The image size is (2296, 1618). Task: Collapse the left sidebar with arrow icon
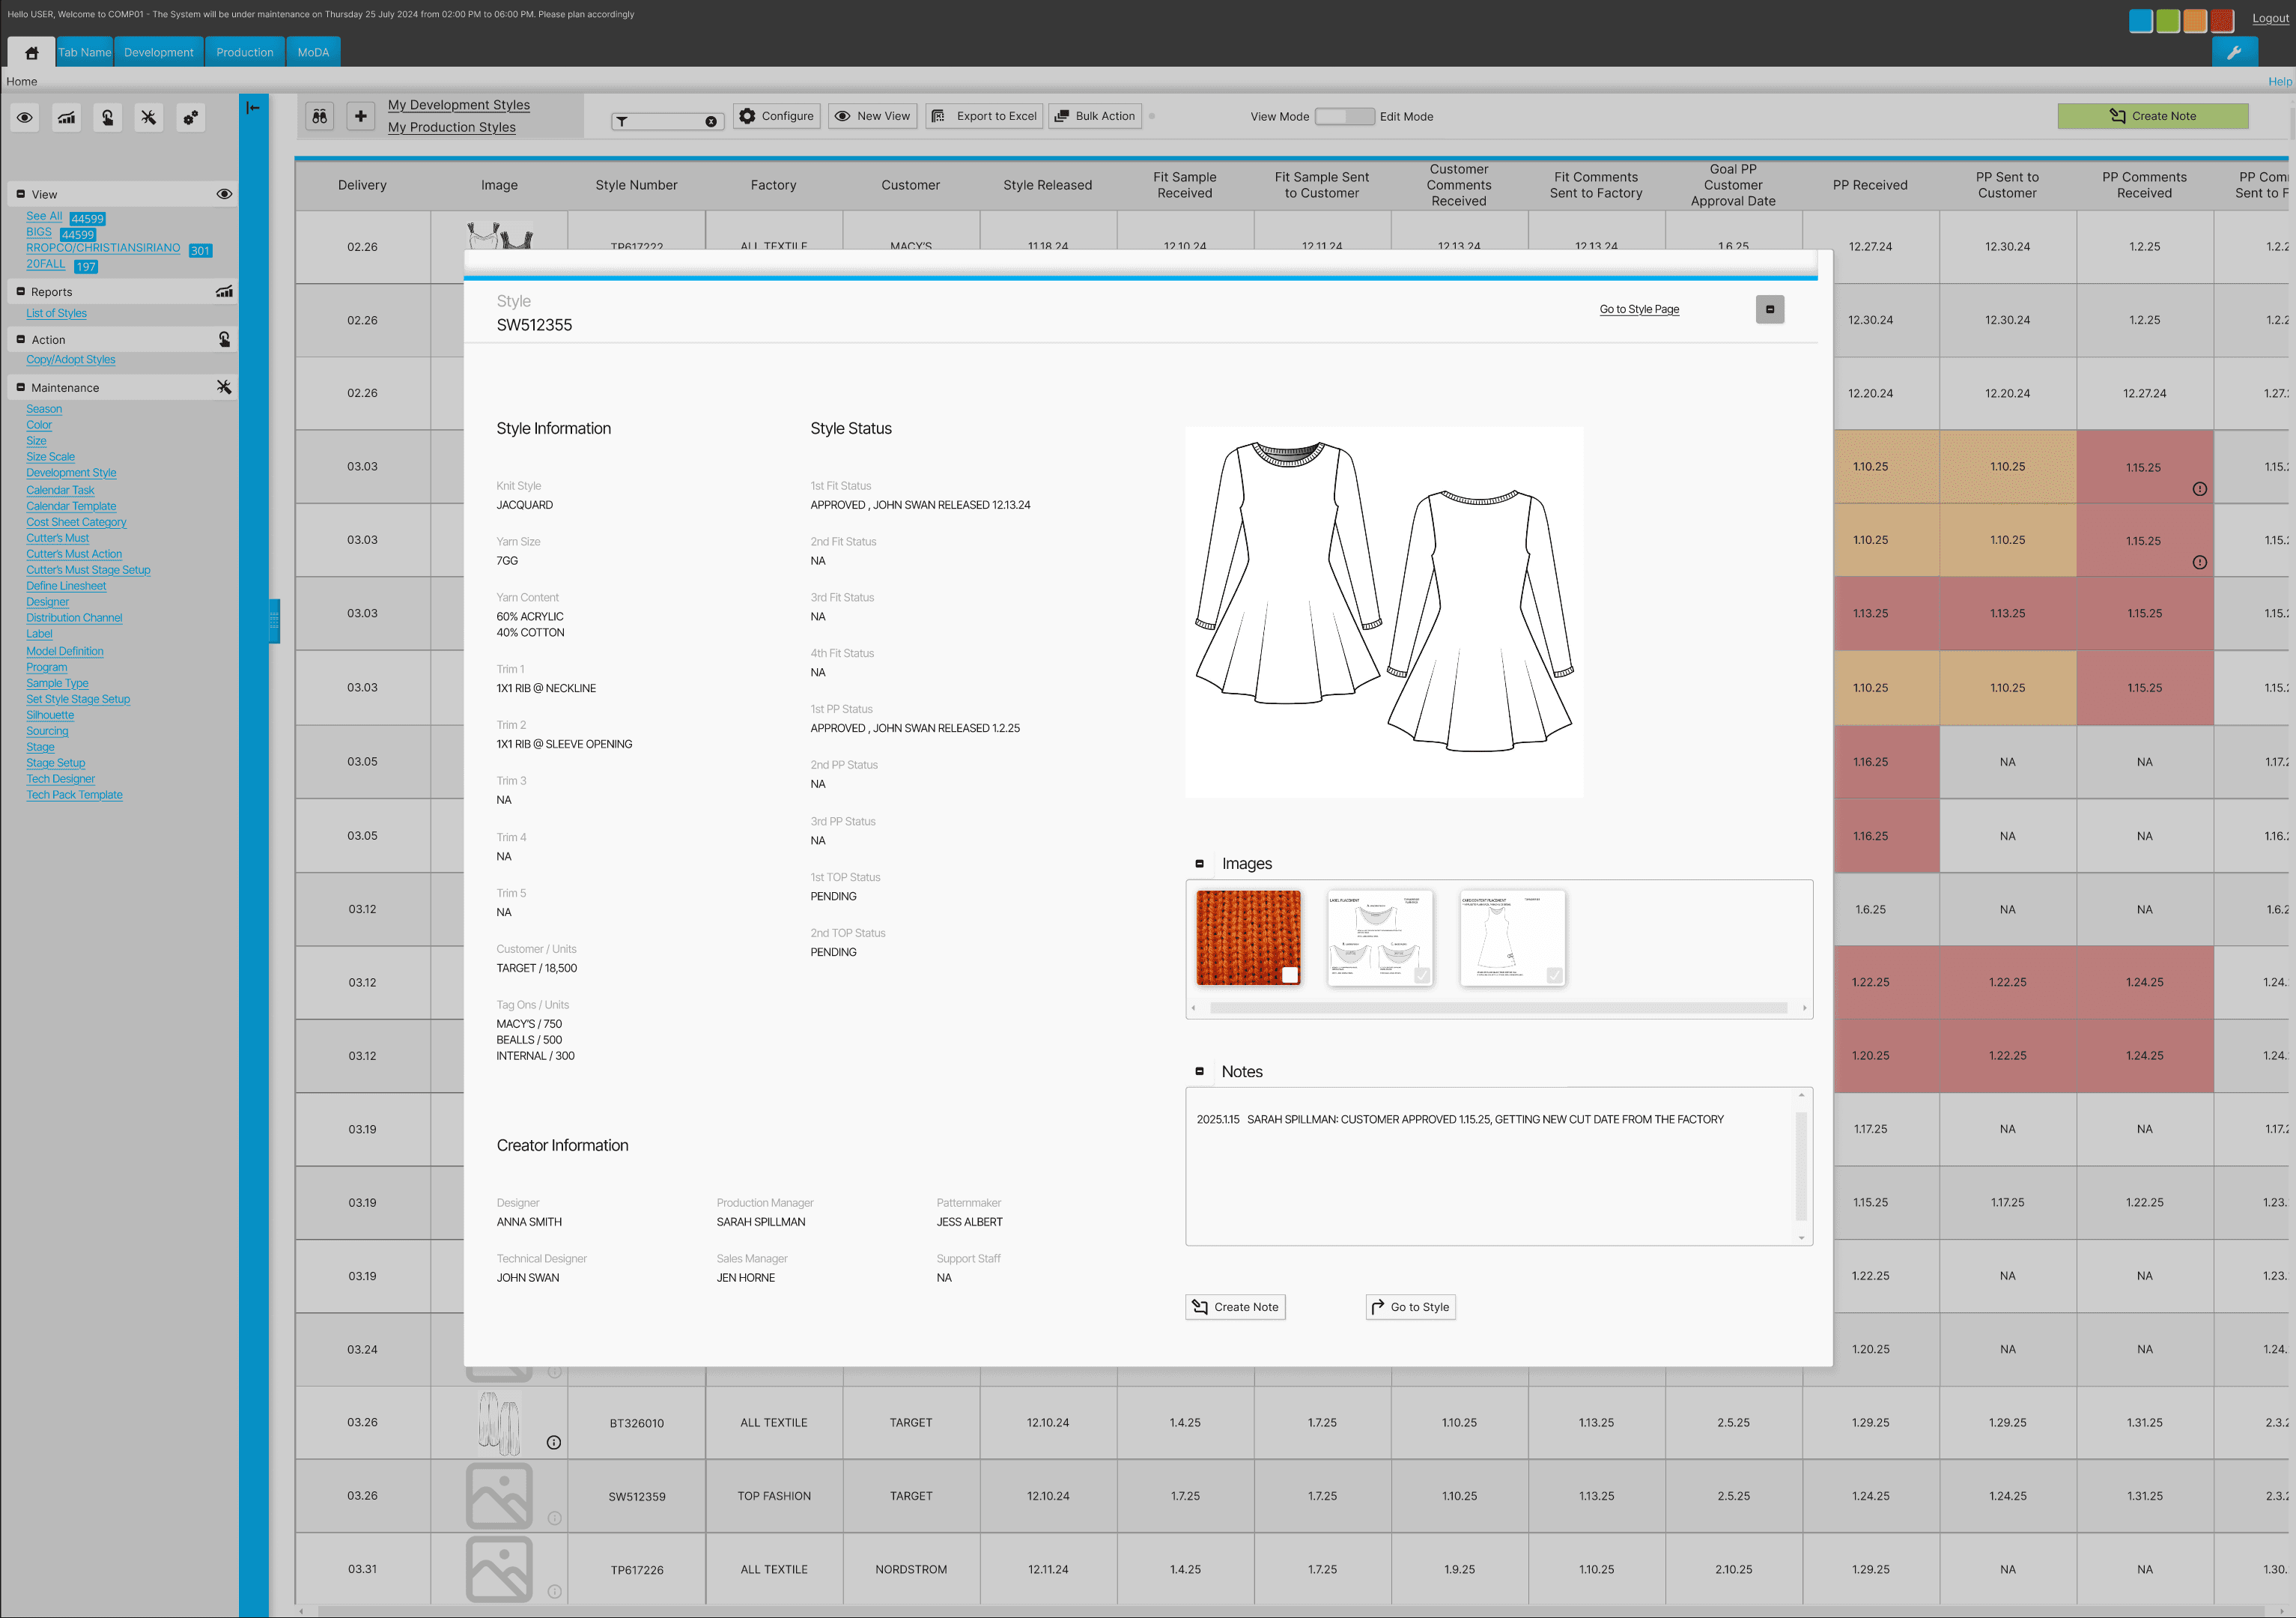(x=253, y=108)
